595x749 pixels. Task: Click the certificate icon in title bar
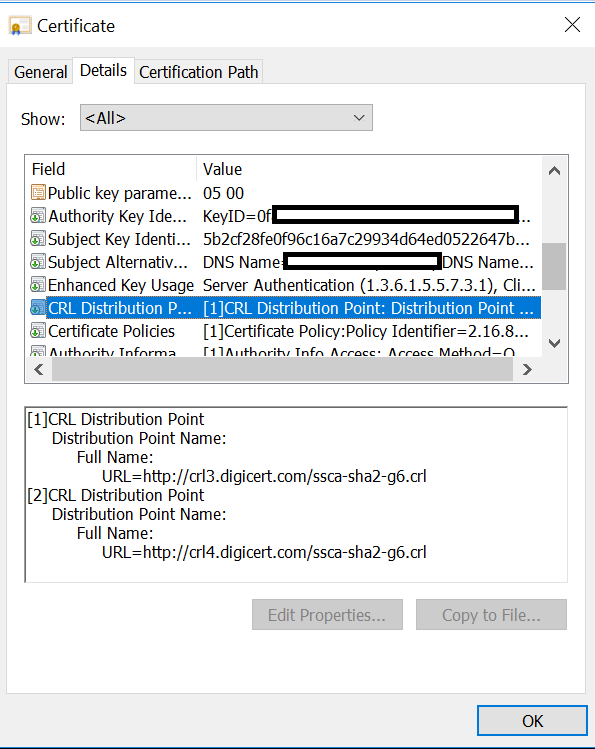click(20, 25)
